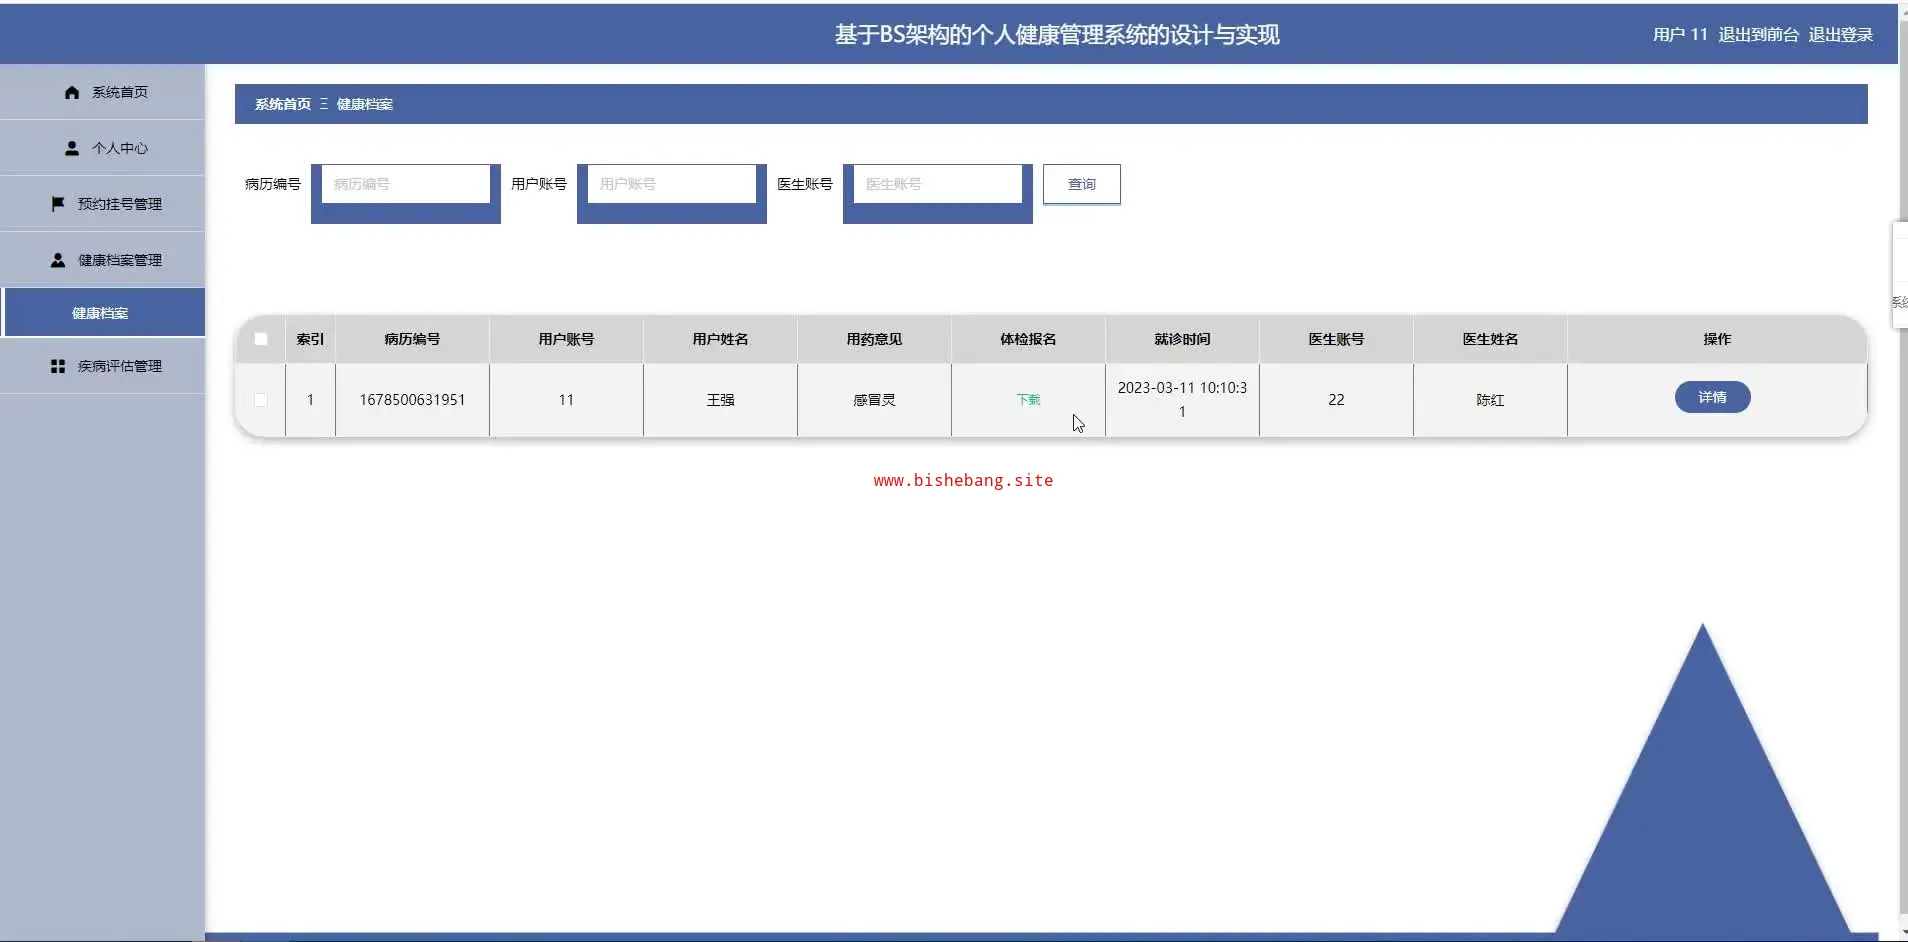The image size is (1908, 942).
Task: Click the home icon beside 系统首页
Action: coord(72,92)
